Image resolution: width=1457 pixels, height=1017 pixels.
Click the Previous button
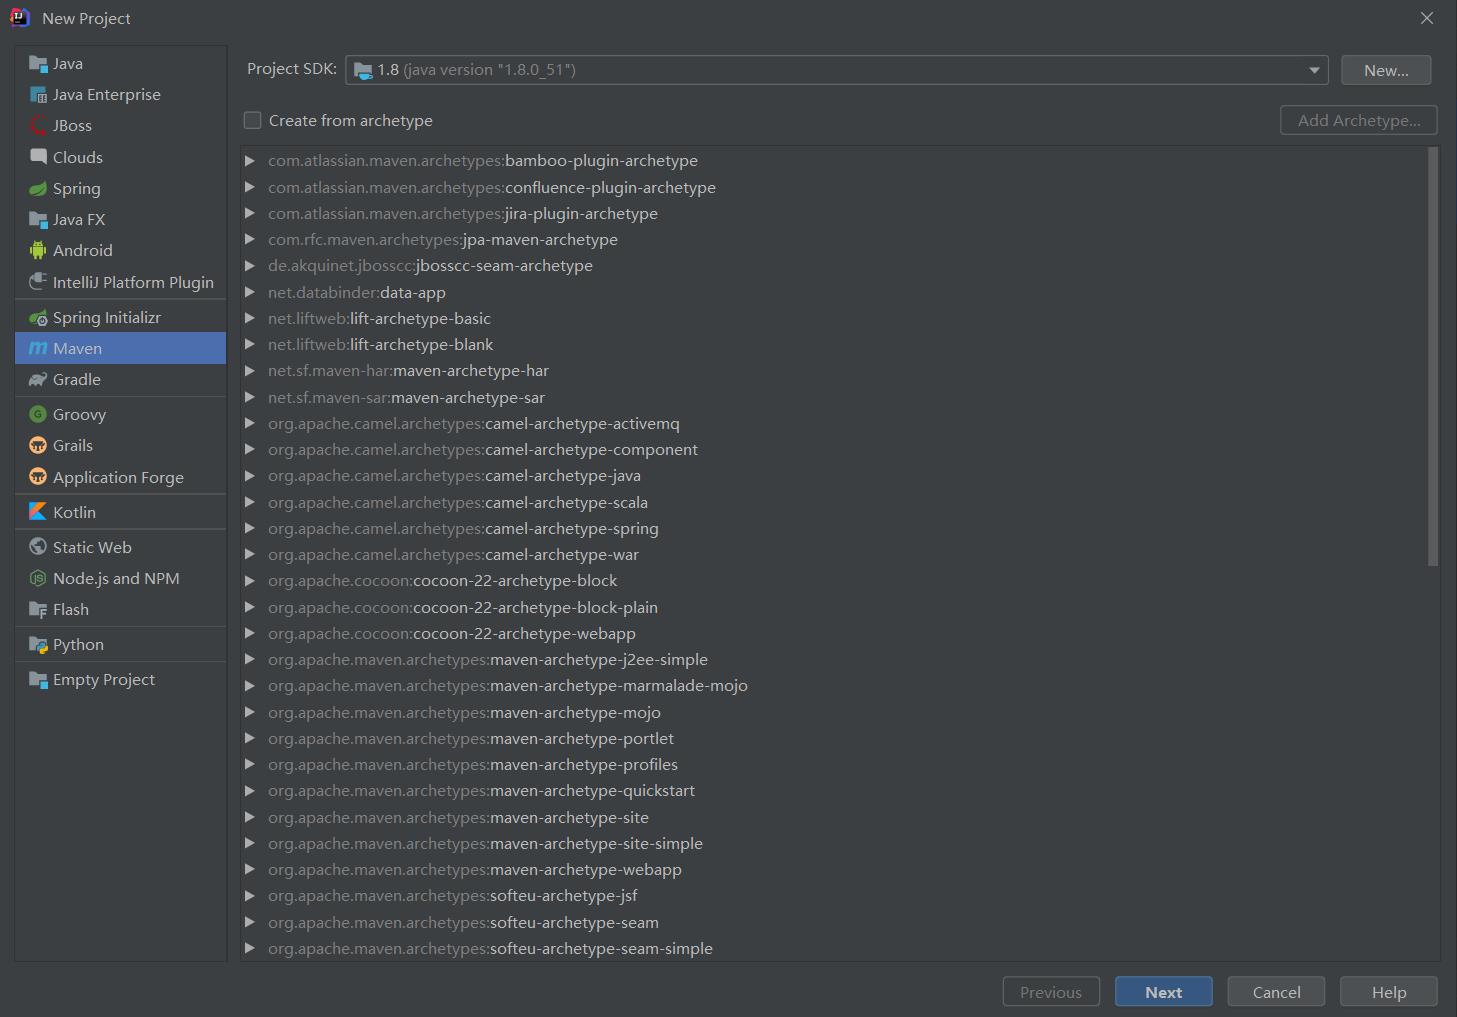point(1051,992)
